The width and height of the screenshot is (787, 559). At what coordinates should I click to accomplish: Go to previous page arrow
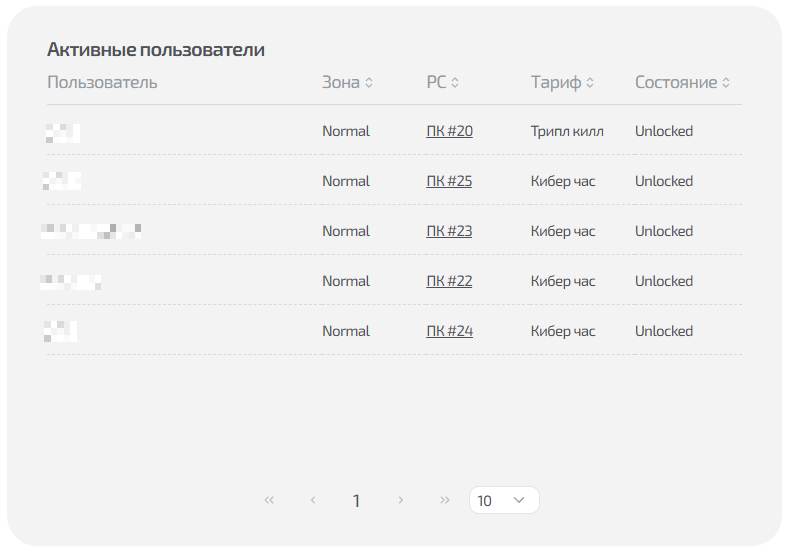[x=313, y=500]
